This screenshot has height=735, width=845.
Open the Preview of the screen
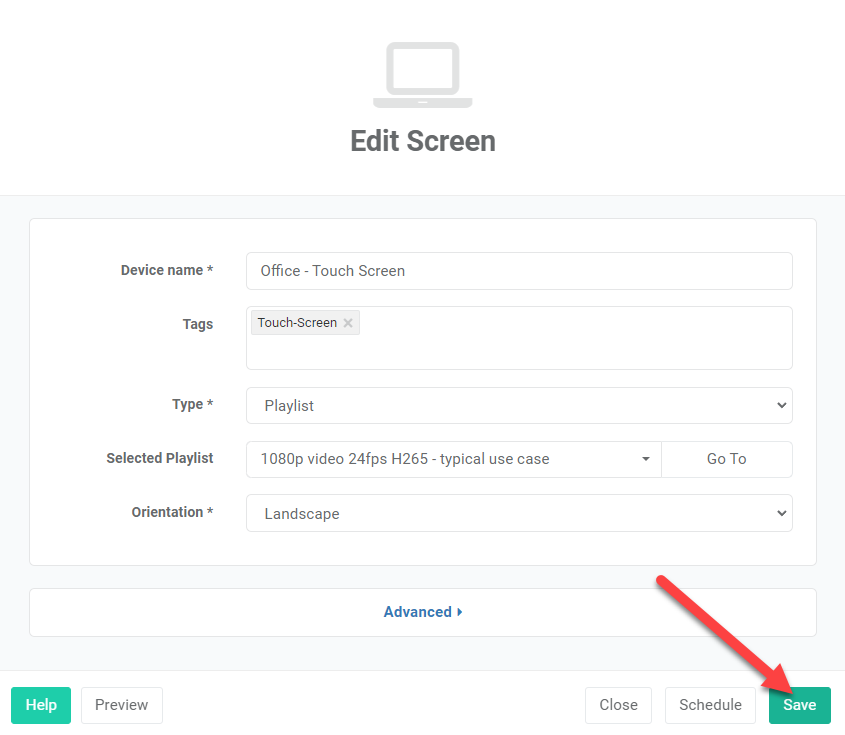122,705
